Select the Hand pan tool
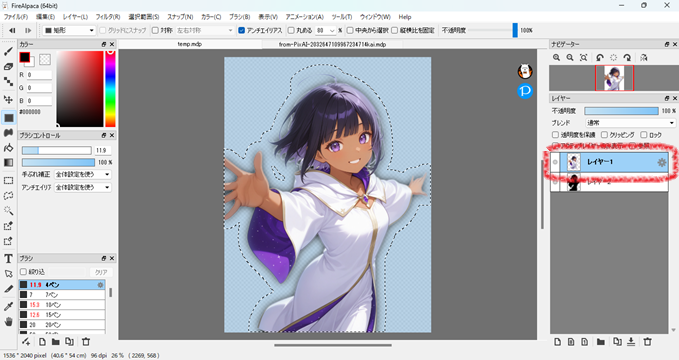679x360 pixels. [x=8, y=321]
